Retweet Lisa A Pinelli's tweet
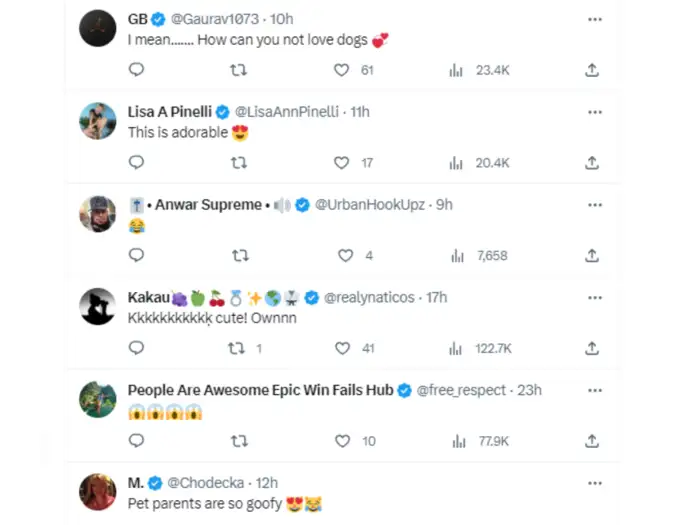The image size is (700, 525). 239,162
